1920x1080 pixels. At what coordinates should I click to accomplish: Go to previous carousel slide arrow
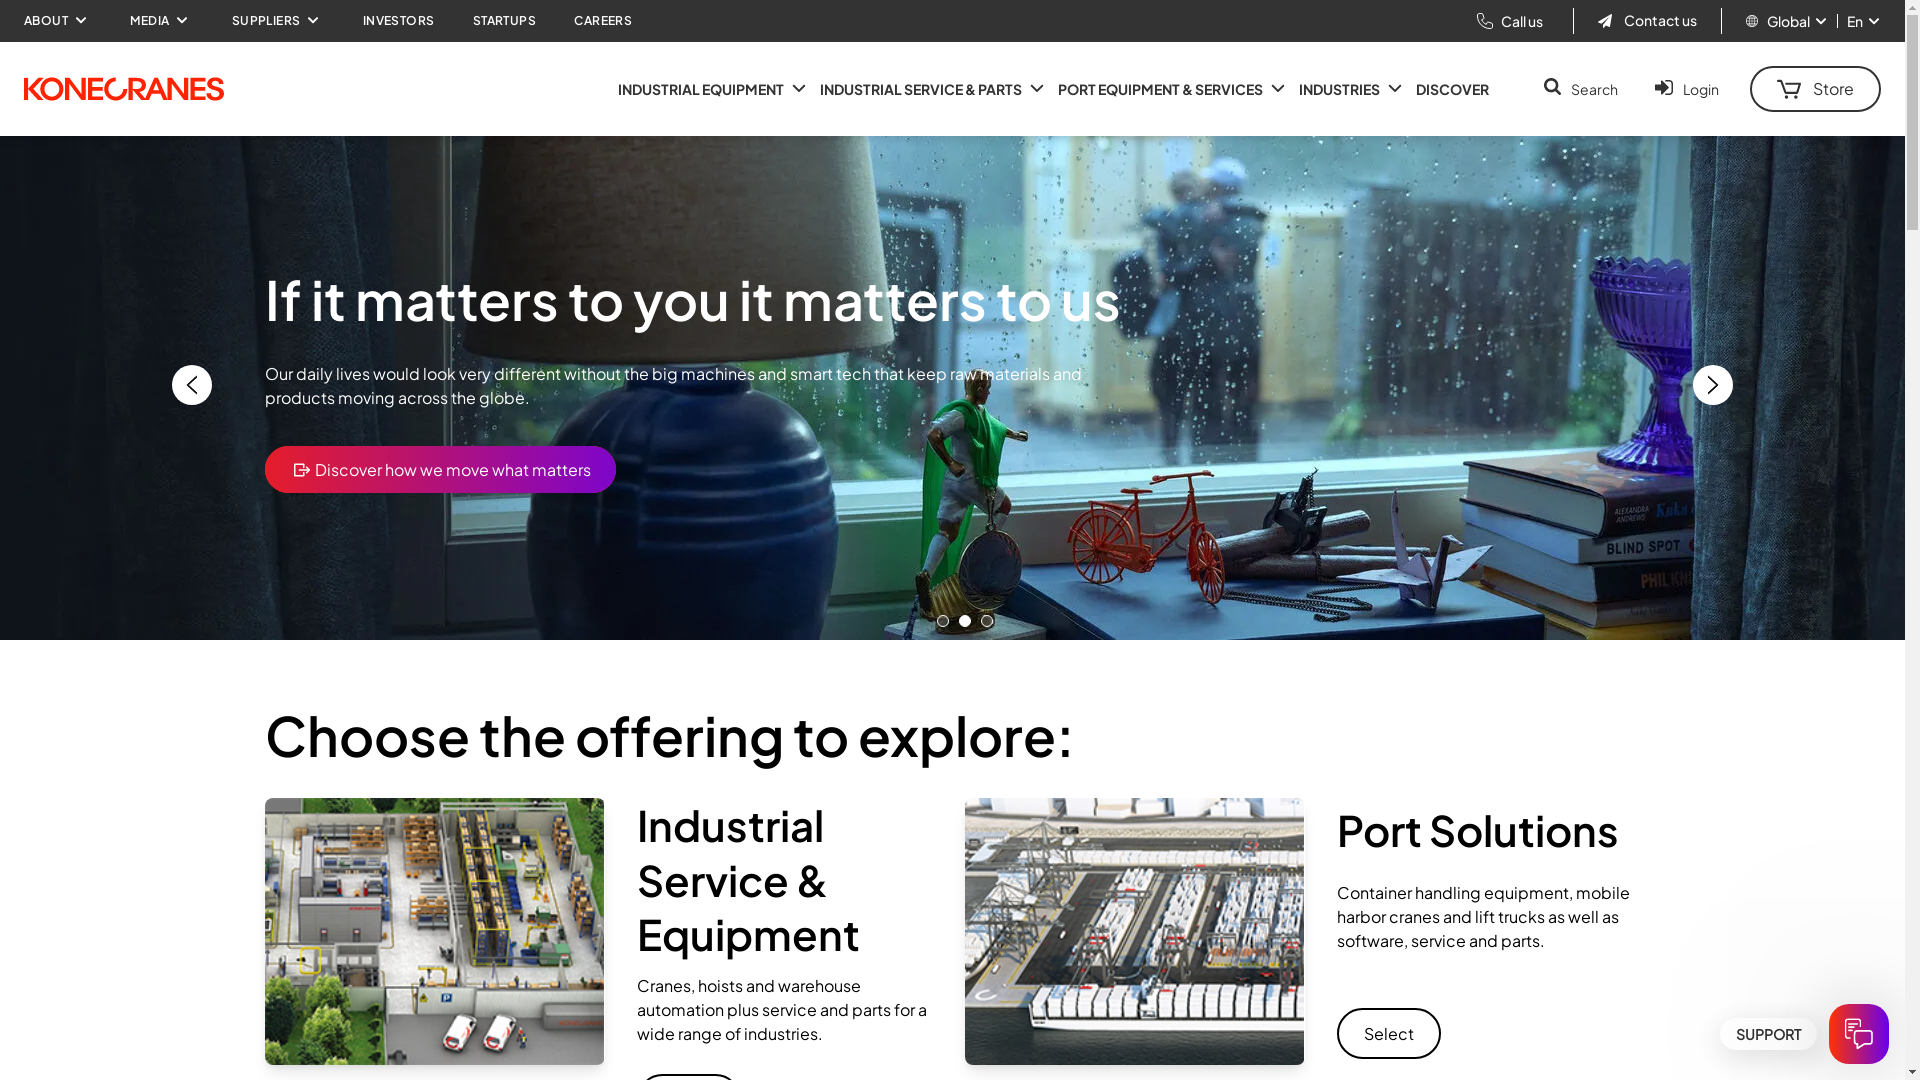point(192,385)
